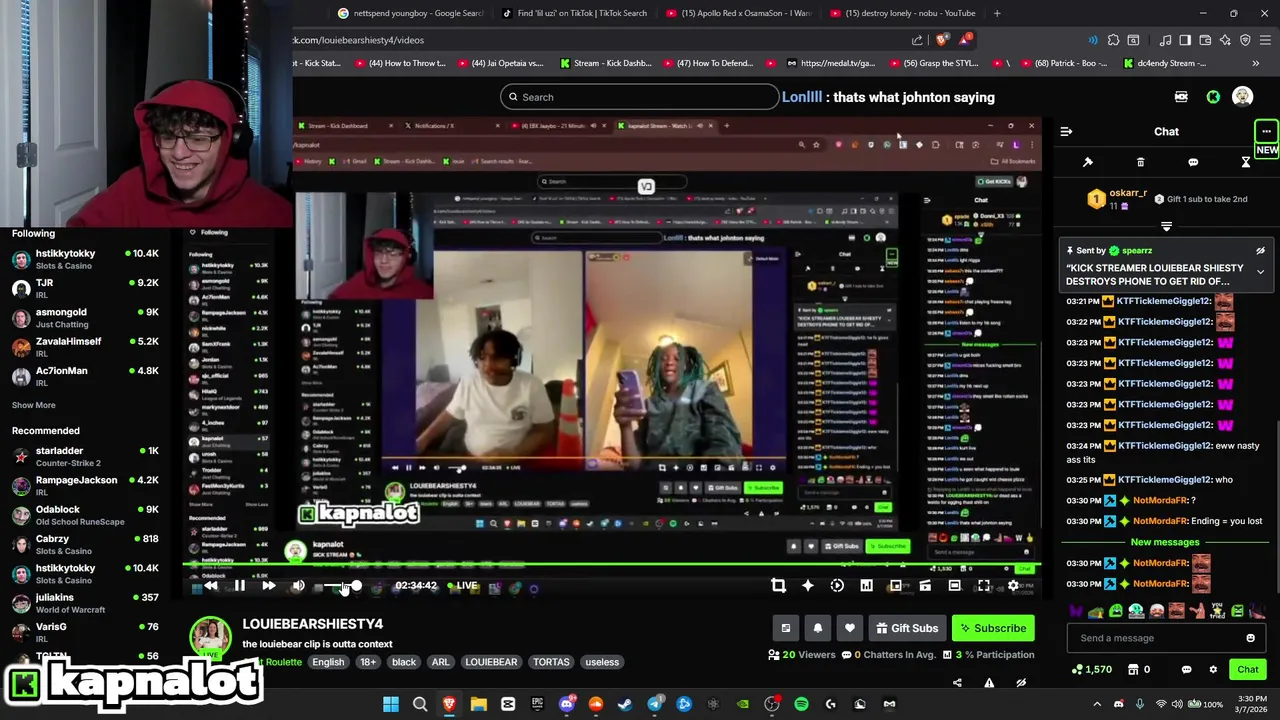Open the shop icon below chat

pos(1135,669)
